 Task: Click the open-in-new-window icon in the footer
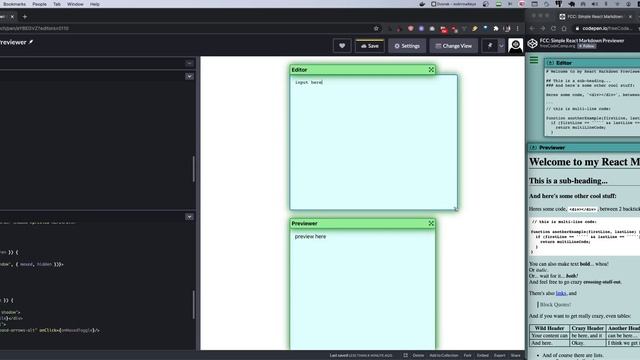pos(405,356)
